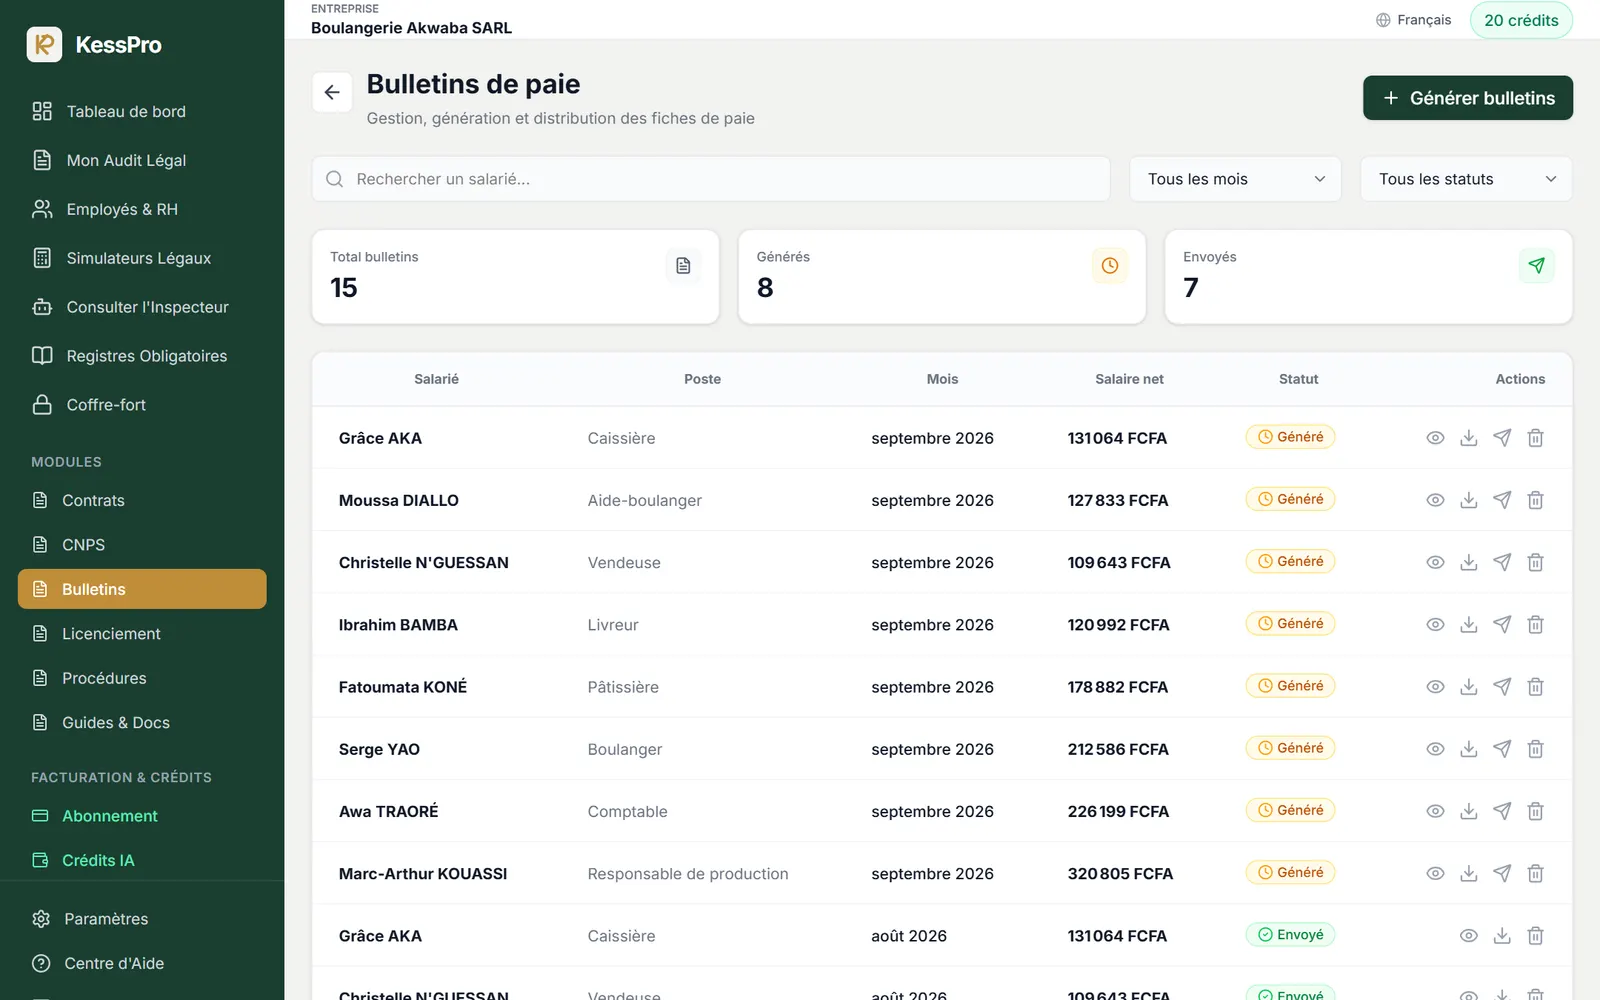This screenshot has width=1600, height=1000.
Task: Send Fatoumata KONÉ's bulletin
Action: pyautogui.click(x=1502, y=687)
